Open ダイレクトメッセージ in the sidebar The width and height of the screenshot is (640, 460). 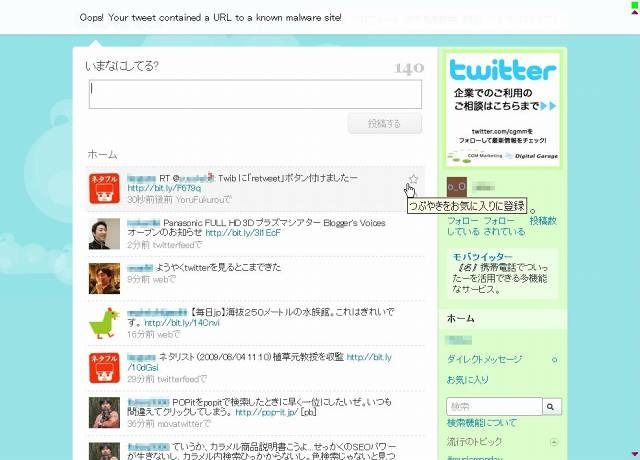click(484, 359)
